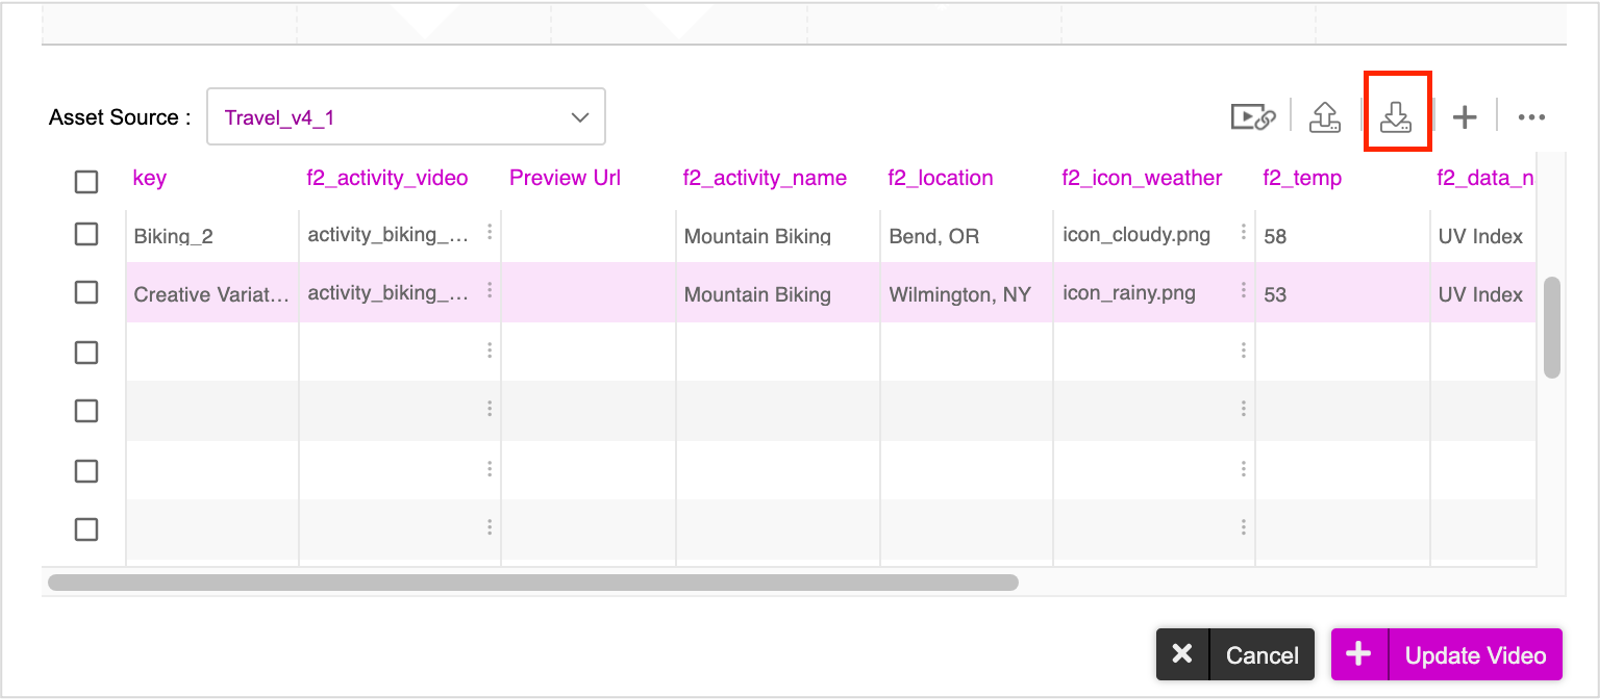The width and height of the screenshot is (1602, 700).
Task: Click the video link preview icon
Action: [x=1253, y=117]
